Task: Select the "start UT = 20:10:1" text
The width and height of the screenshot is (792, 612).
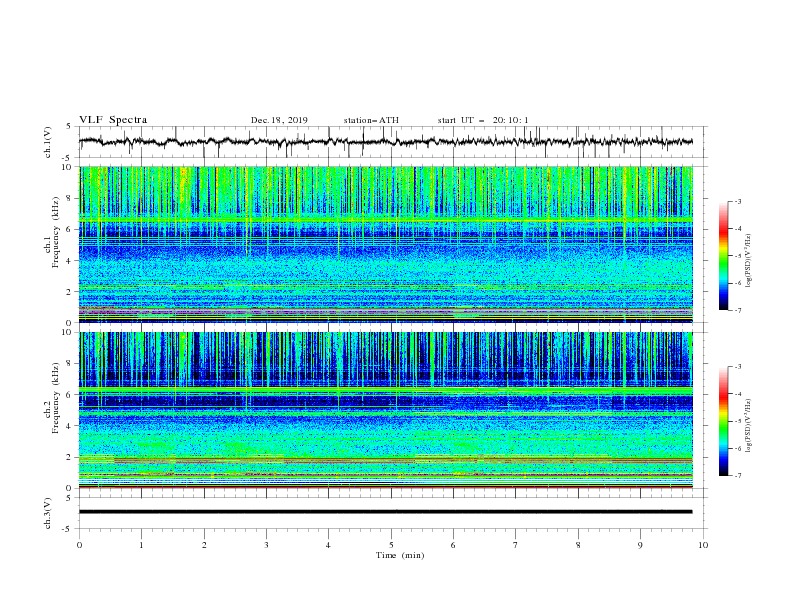Action: click(483, 120)
